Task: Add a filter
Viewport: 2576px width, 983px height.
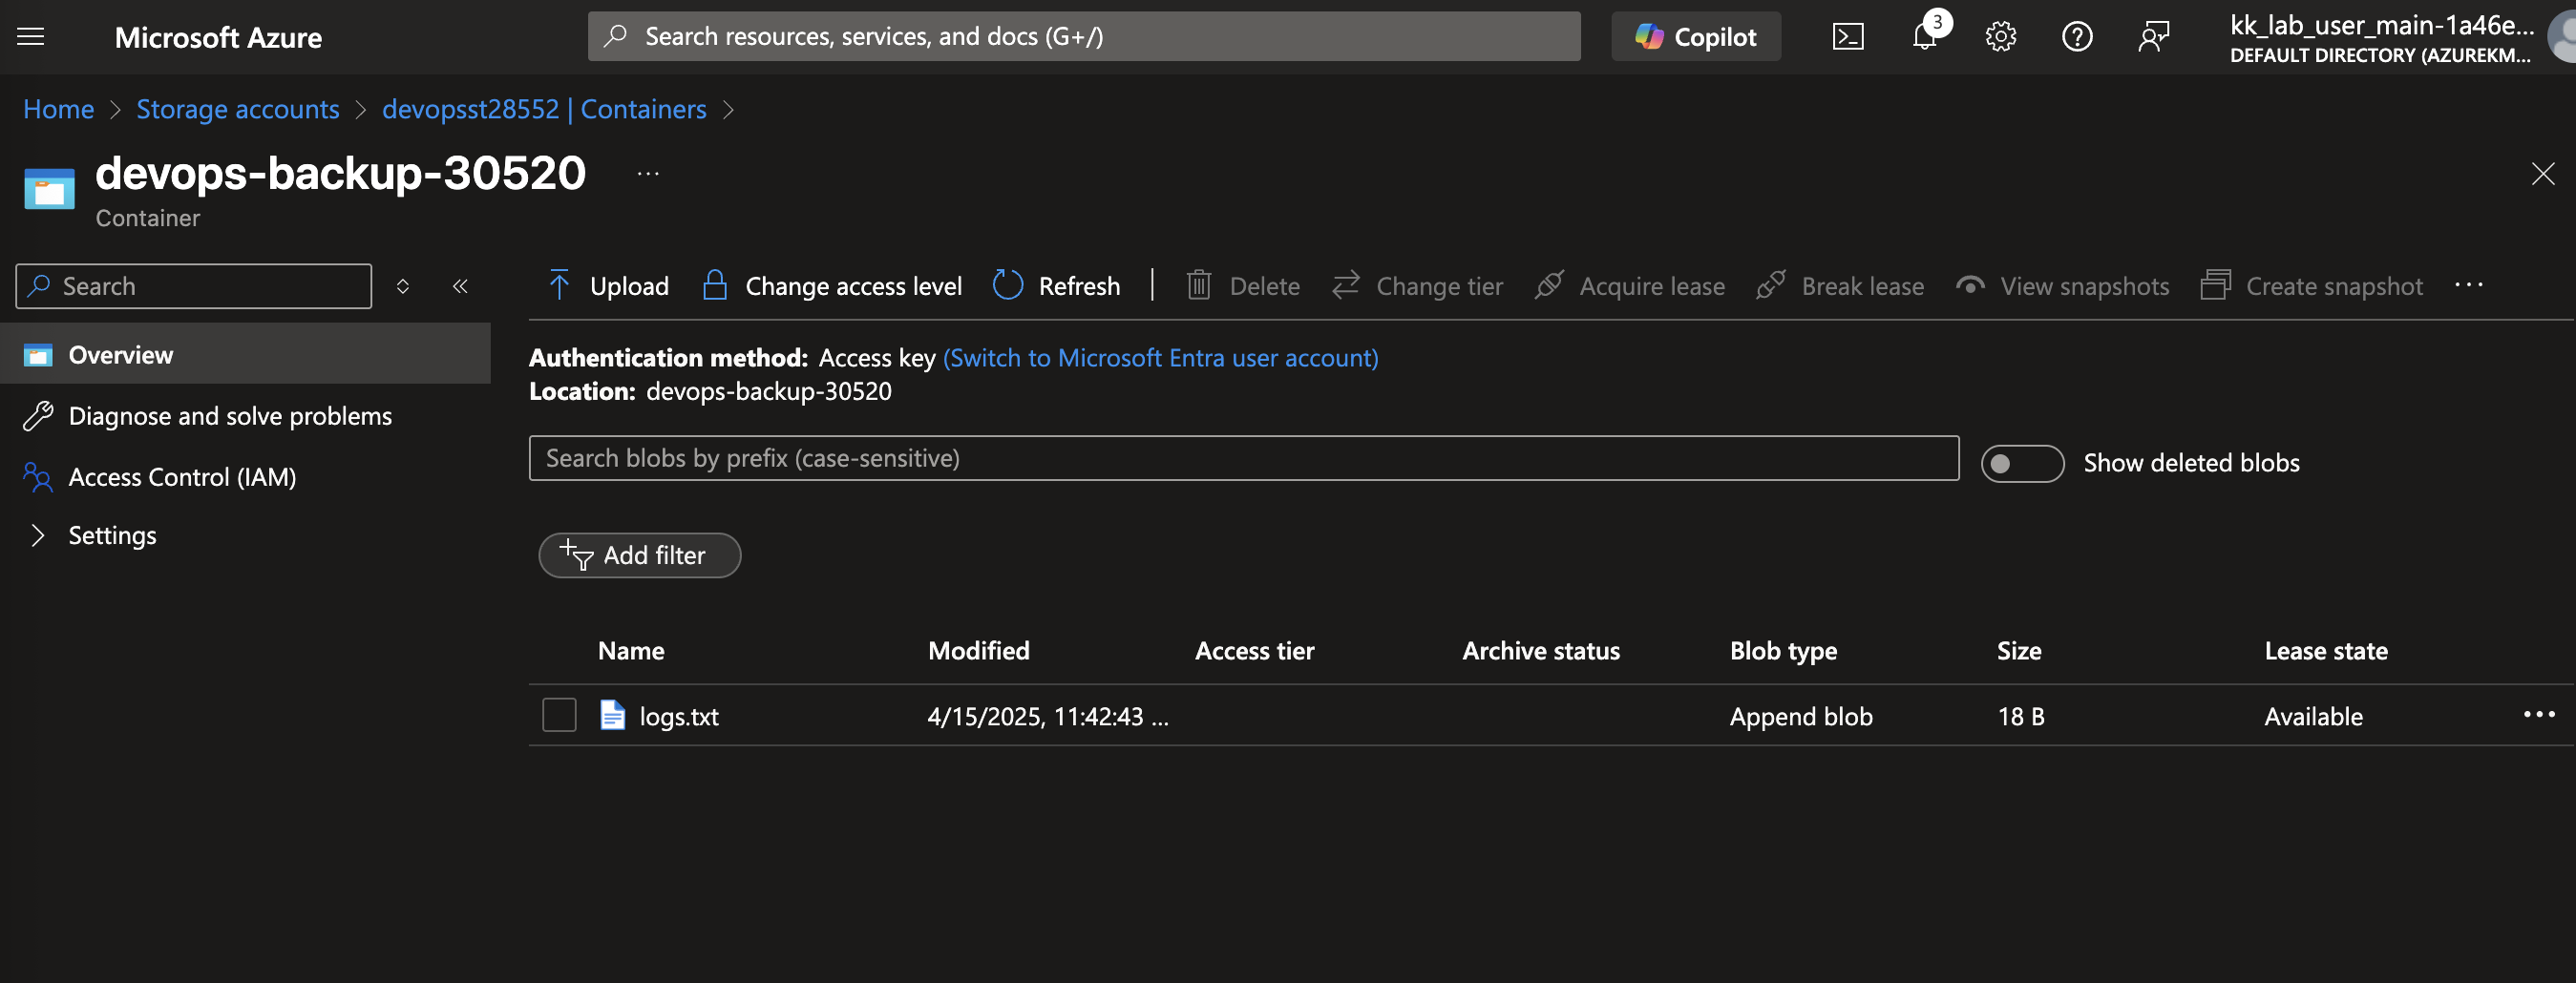Action: tap(640, 555)
